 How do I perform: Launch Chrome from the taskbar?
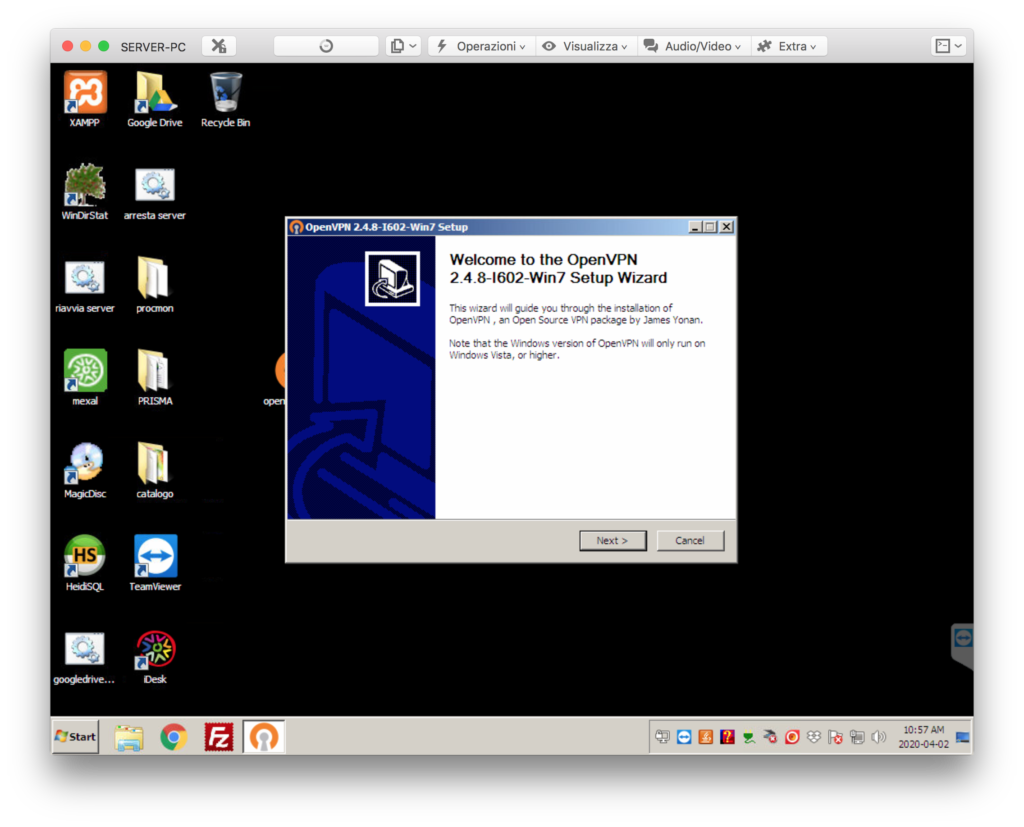pos(173,738)
